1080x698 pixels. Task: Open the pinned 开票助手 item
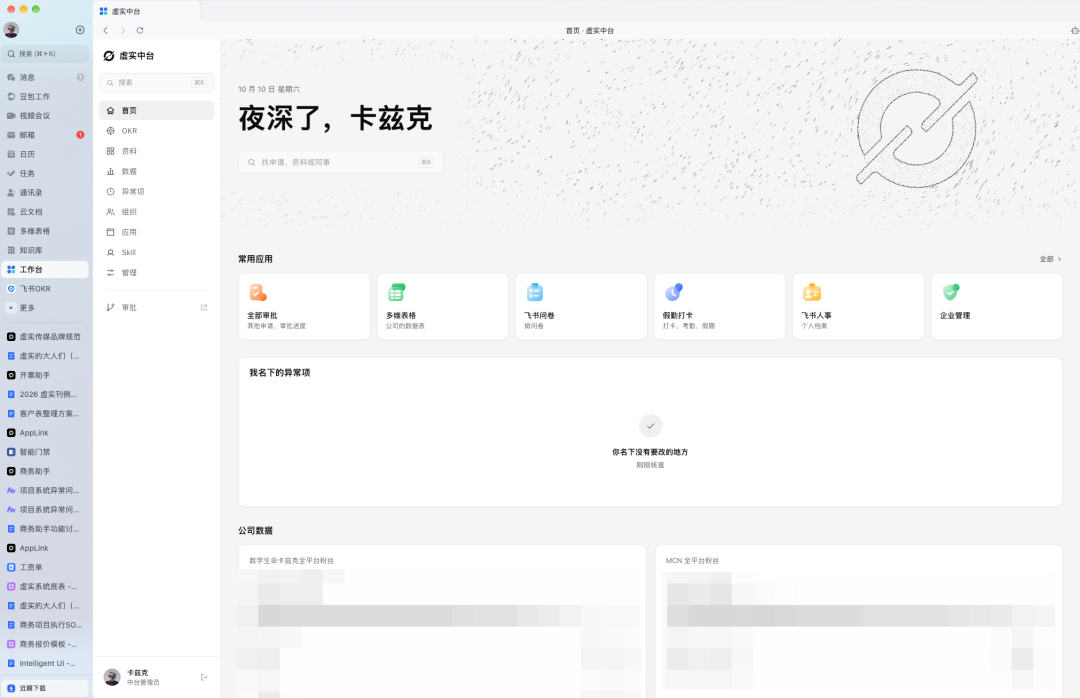coord(45,376)
